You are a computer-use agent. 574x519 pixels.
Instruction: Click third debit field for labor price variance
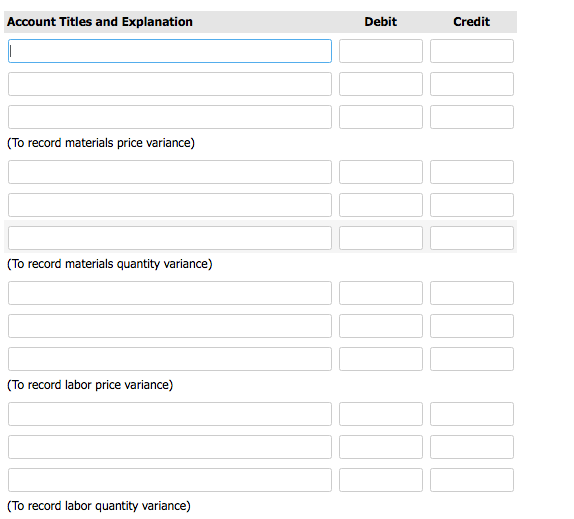[x=381, y=359]
